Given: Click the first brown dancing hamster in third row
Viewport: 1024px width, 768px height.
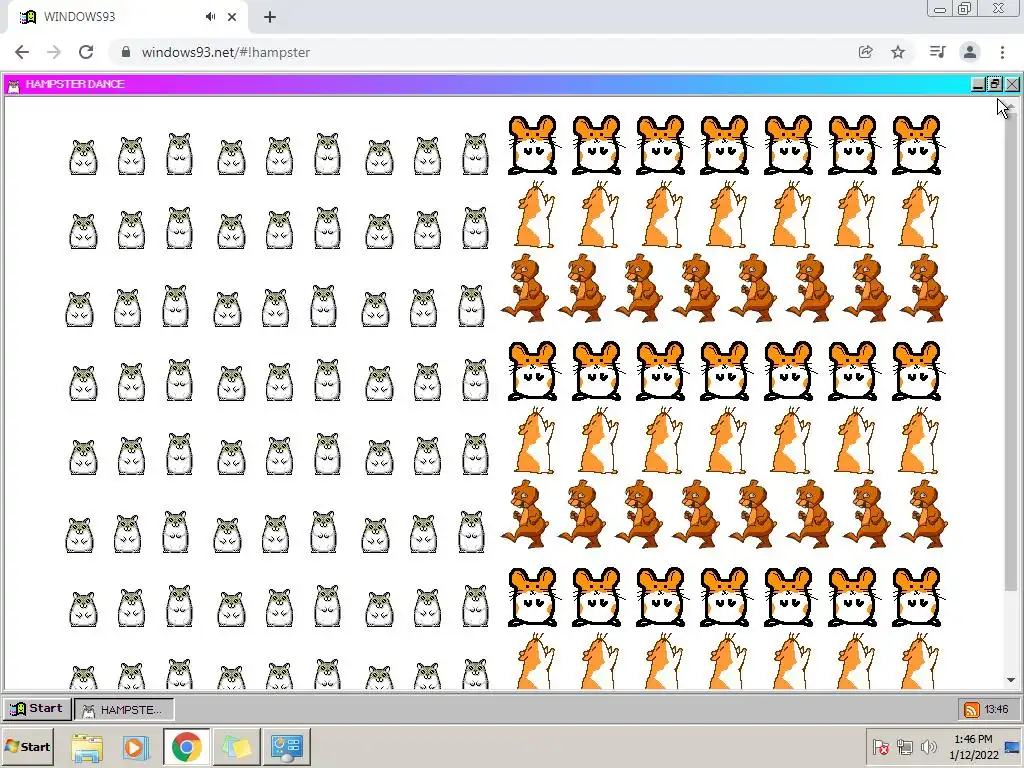Looking at the screenshot, I should [x=525, y=288].
